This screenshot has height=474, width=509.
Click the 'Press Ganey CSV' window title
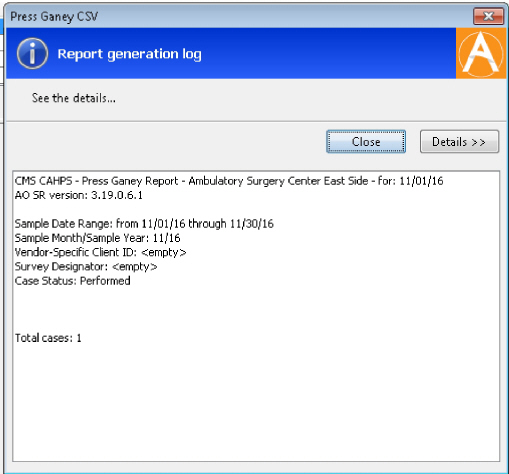click(54, 16)
